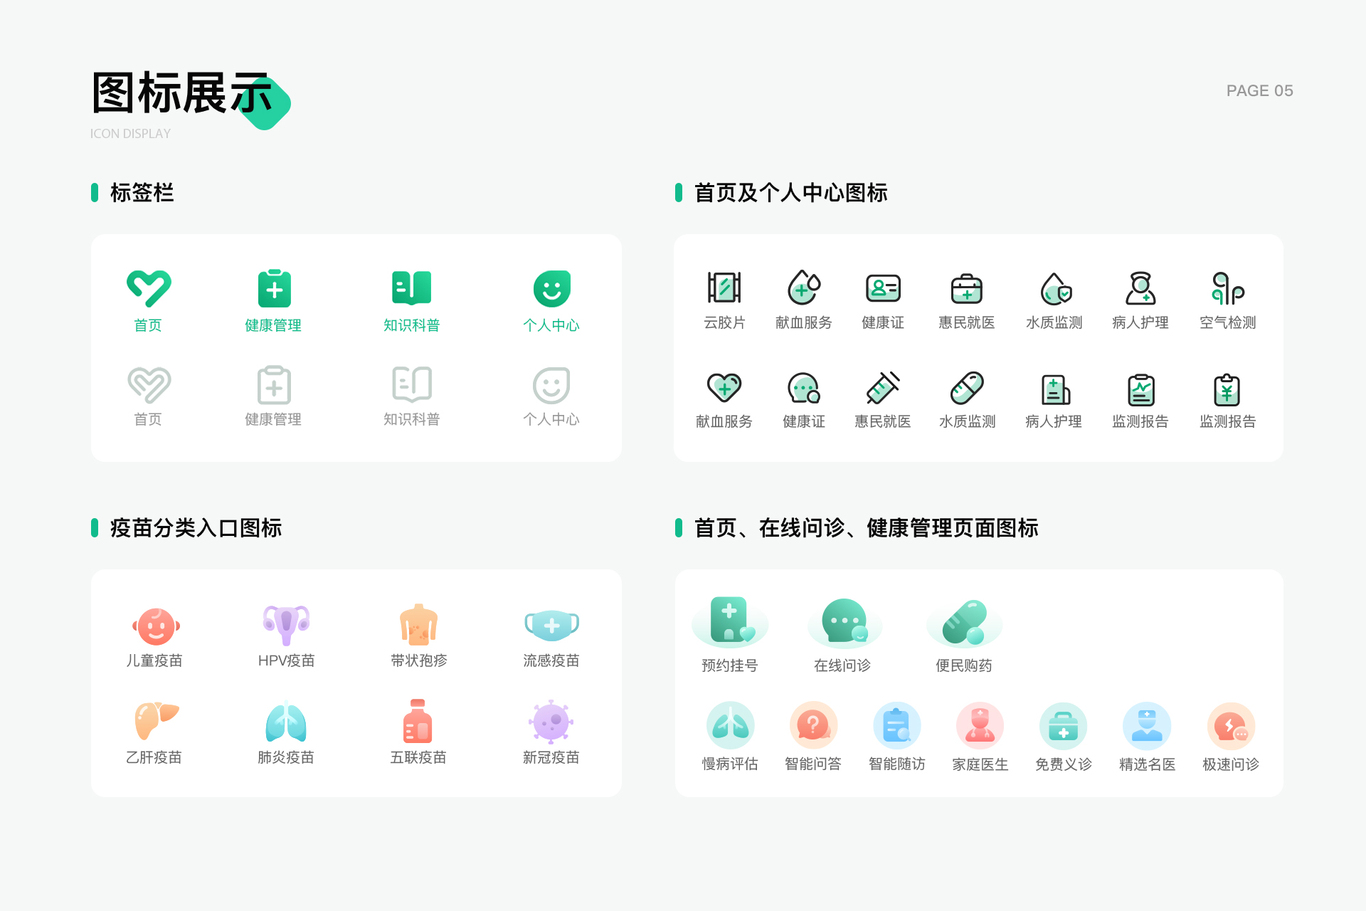
Task: Click the gray inactive 健康管理 clipboard tab
Action: point(274,385)
